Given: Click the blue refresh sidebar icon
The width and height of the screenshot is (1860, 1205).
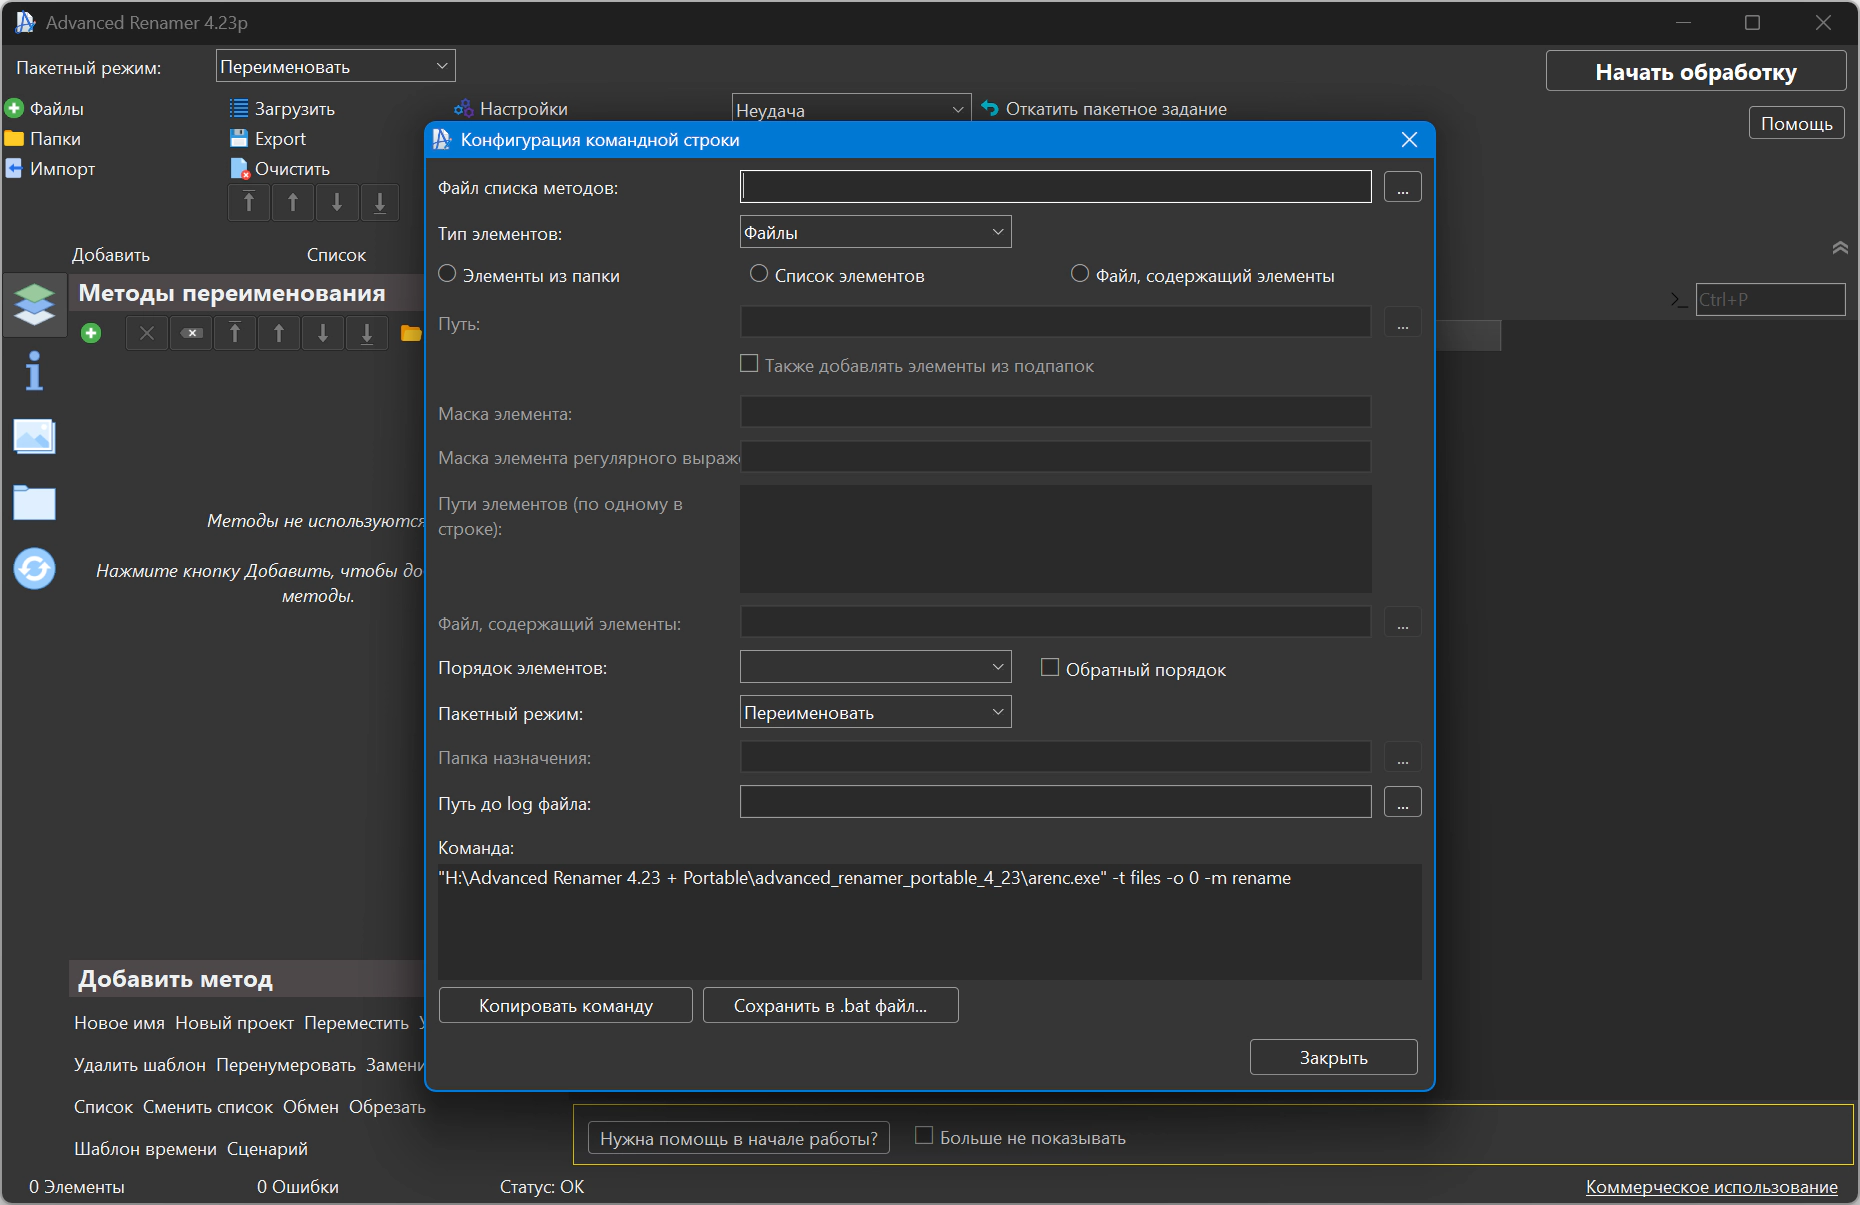Looking at the screenshot, I should click(34, 568).
